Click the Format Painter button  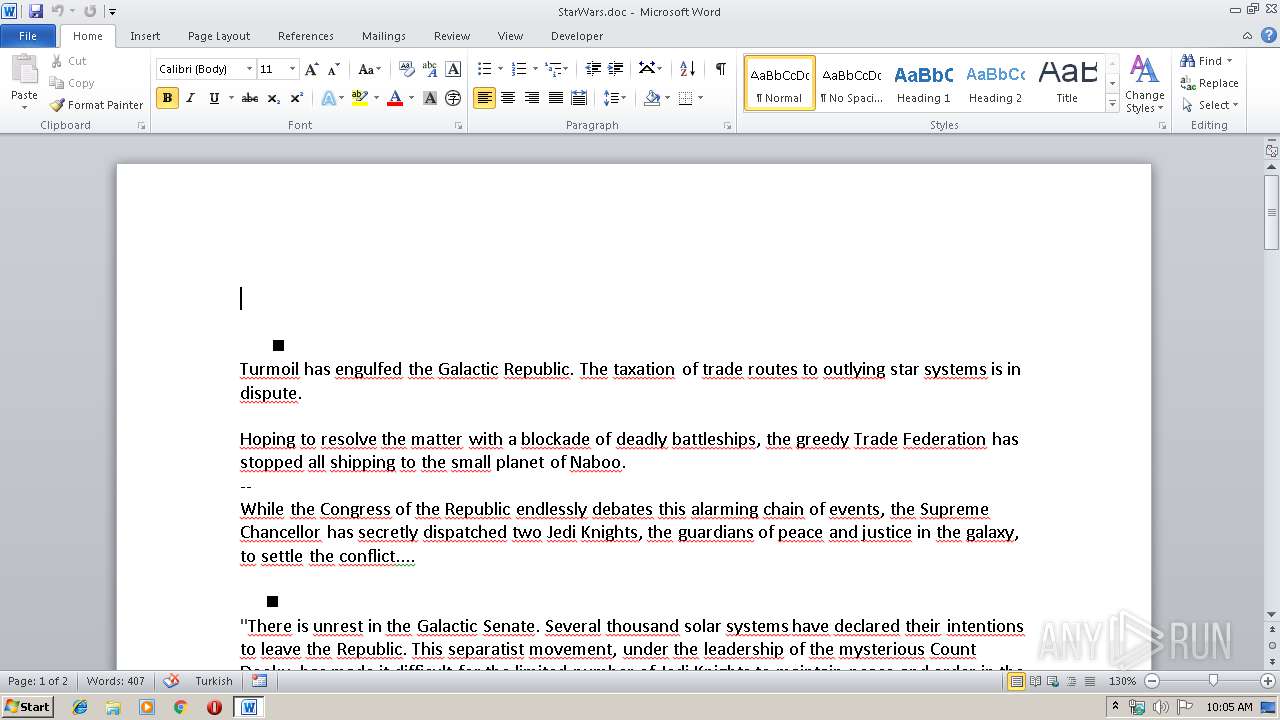[96, 105]
